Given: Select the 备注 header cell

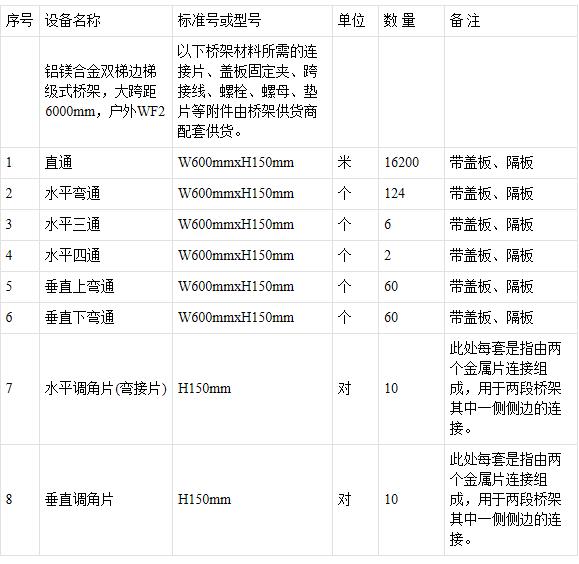Looking at the screenshot, I should coord(510,21).
